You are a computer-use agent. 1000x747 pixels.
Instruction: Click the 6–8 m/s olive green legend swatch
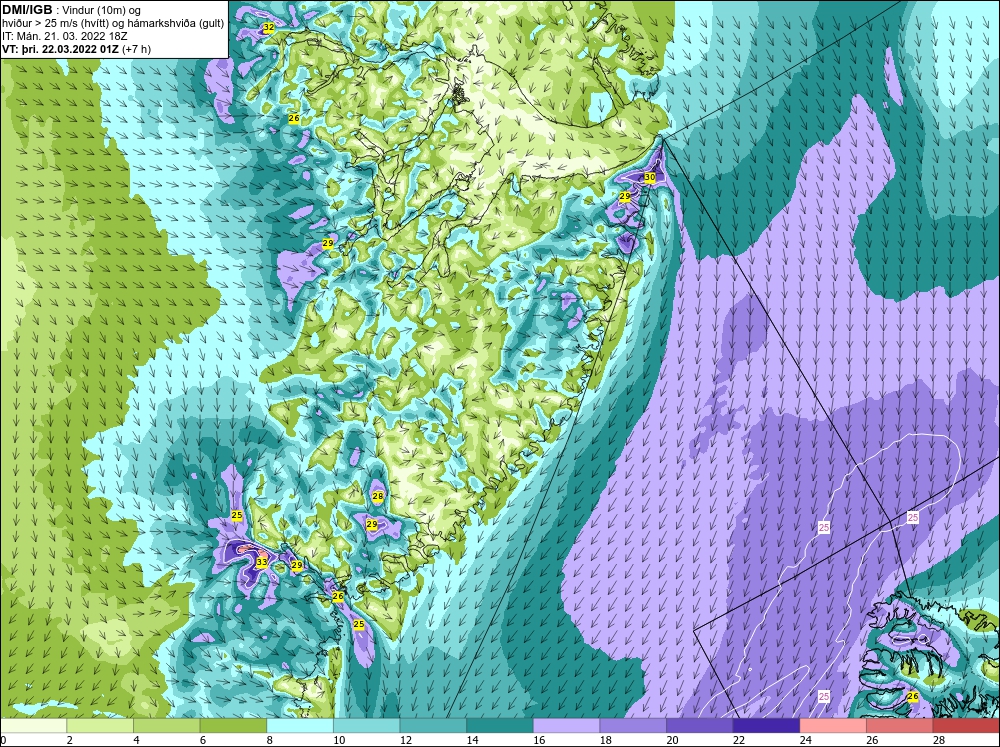233,726
